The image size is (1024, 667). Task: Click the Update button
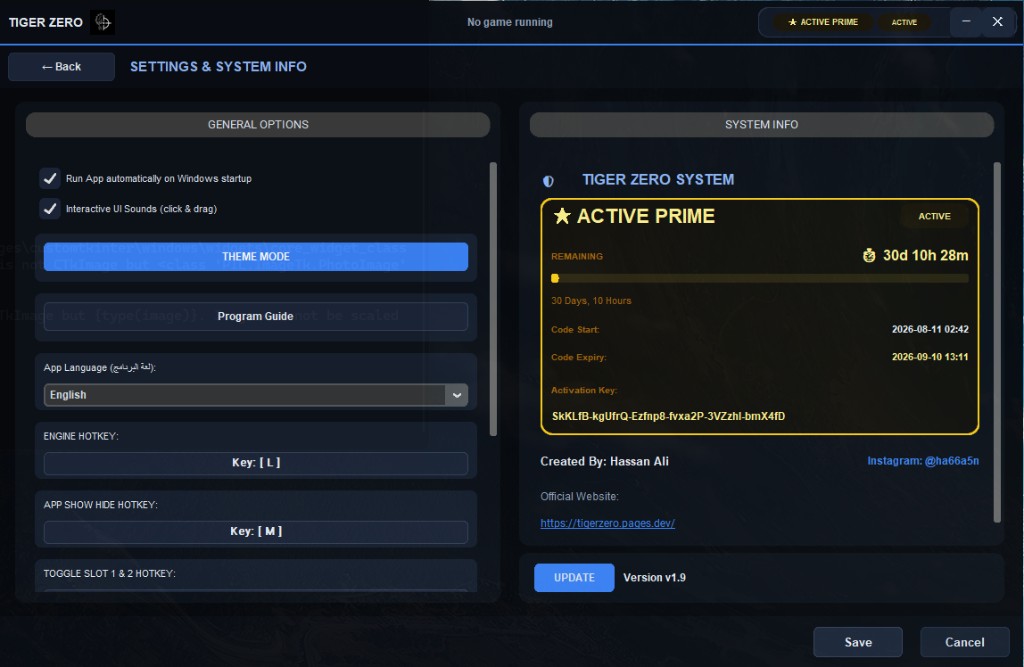pos(574,578)
